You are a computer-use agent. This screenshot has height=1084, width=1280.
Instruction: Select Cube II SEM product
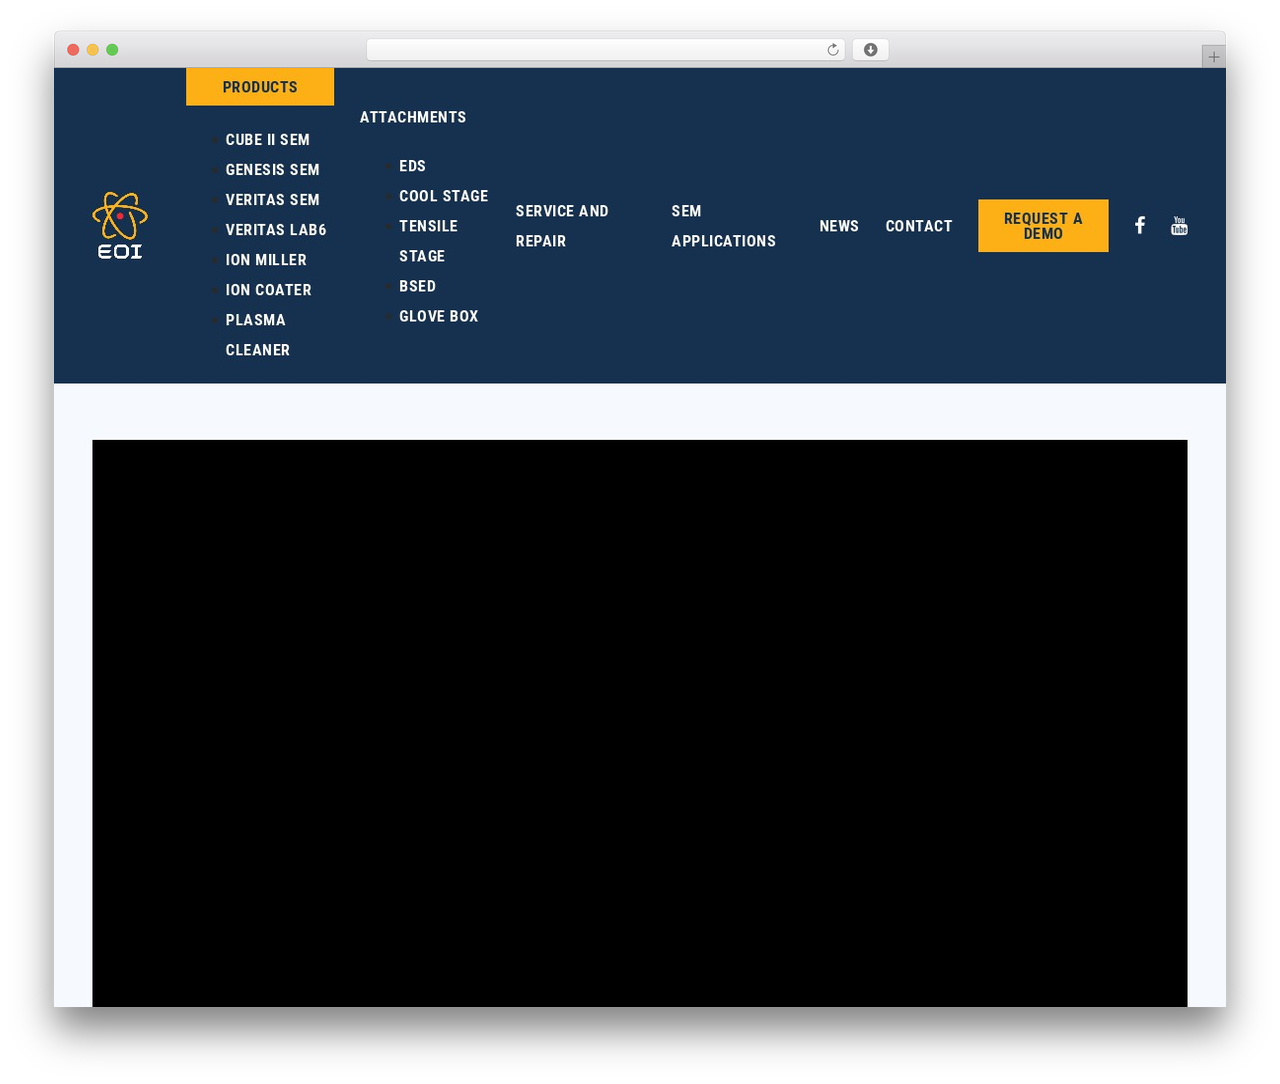[268, 140]
